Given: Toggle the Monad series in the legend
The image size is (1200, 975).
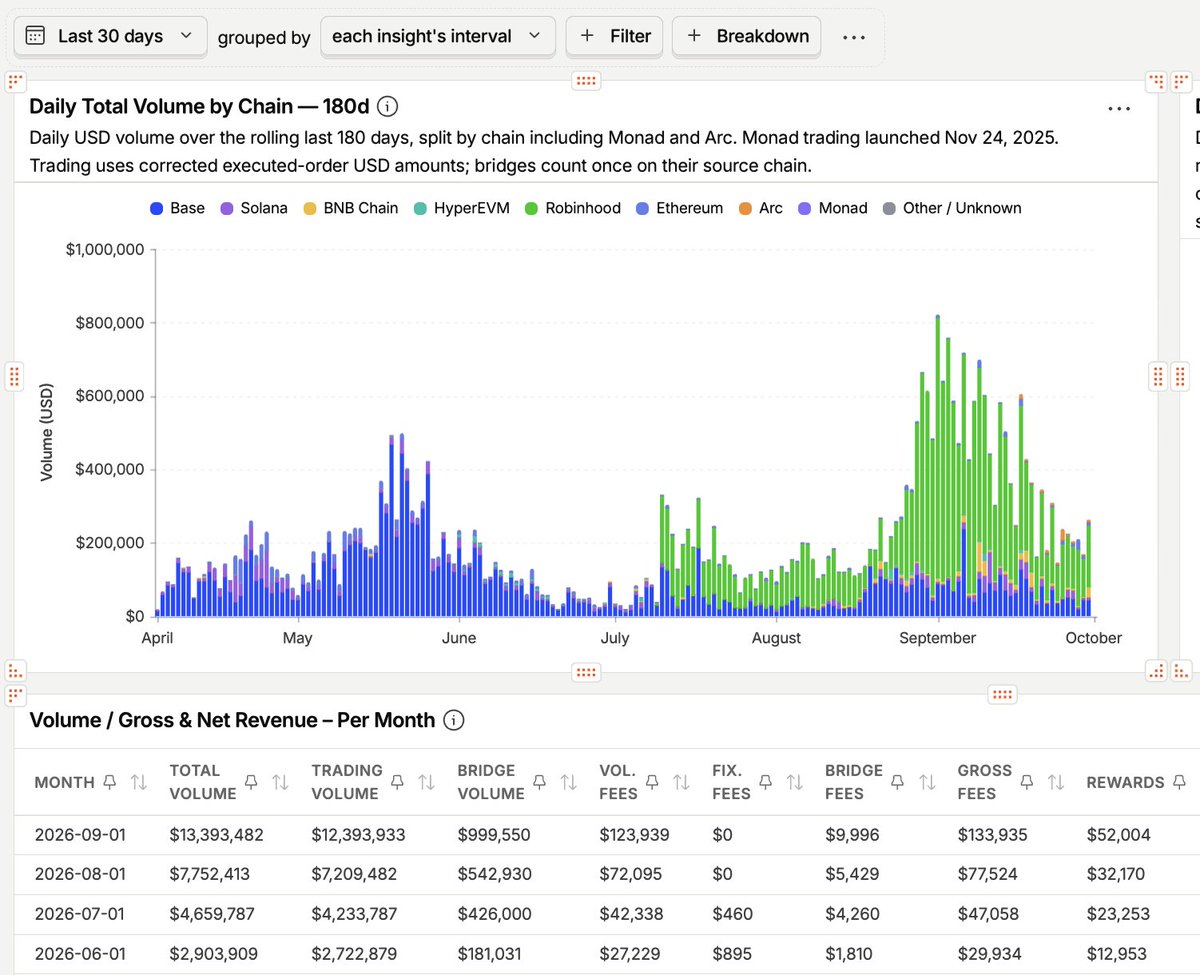Looking at the screenshot, I should click(x=833, y=208).
